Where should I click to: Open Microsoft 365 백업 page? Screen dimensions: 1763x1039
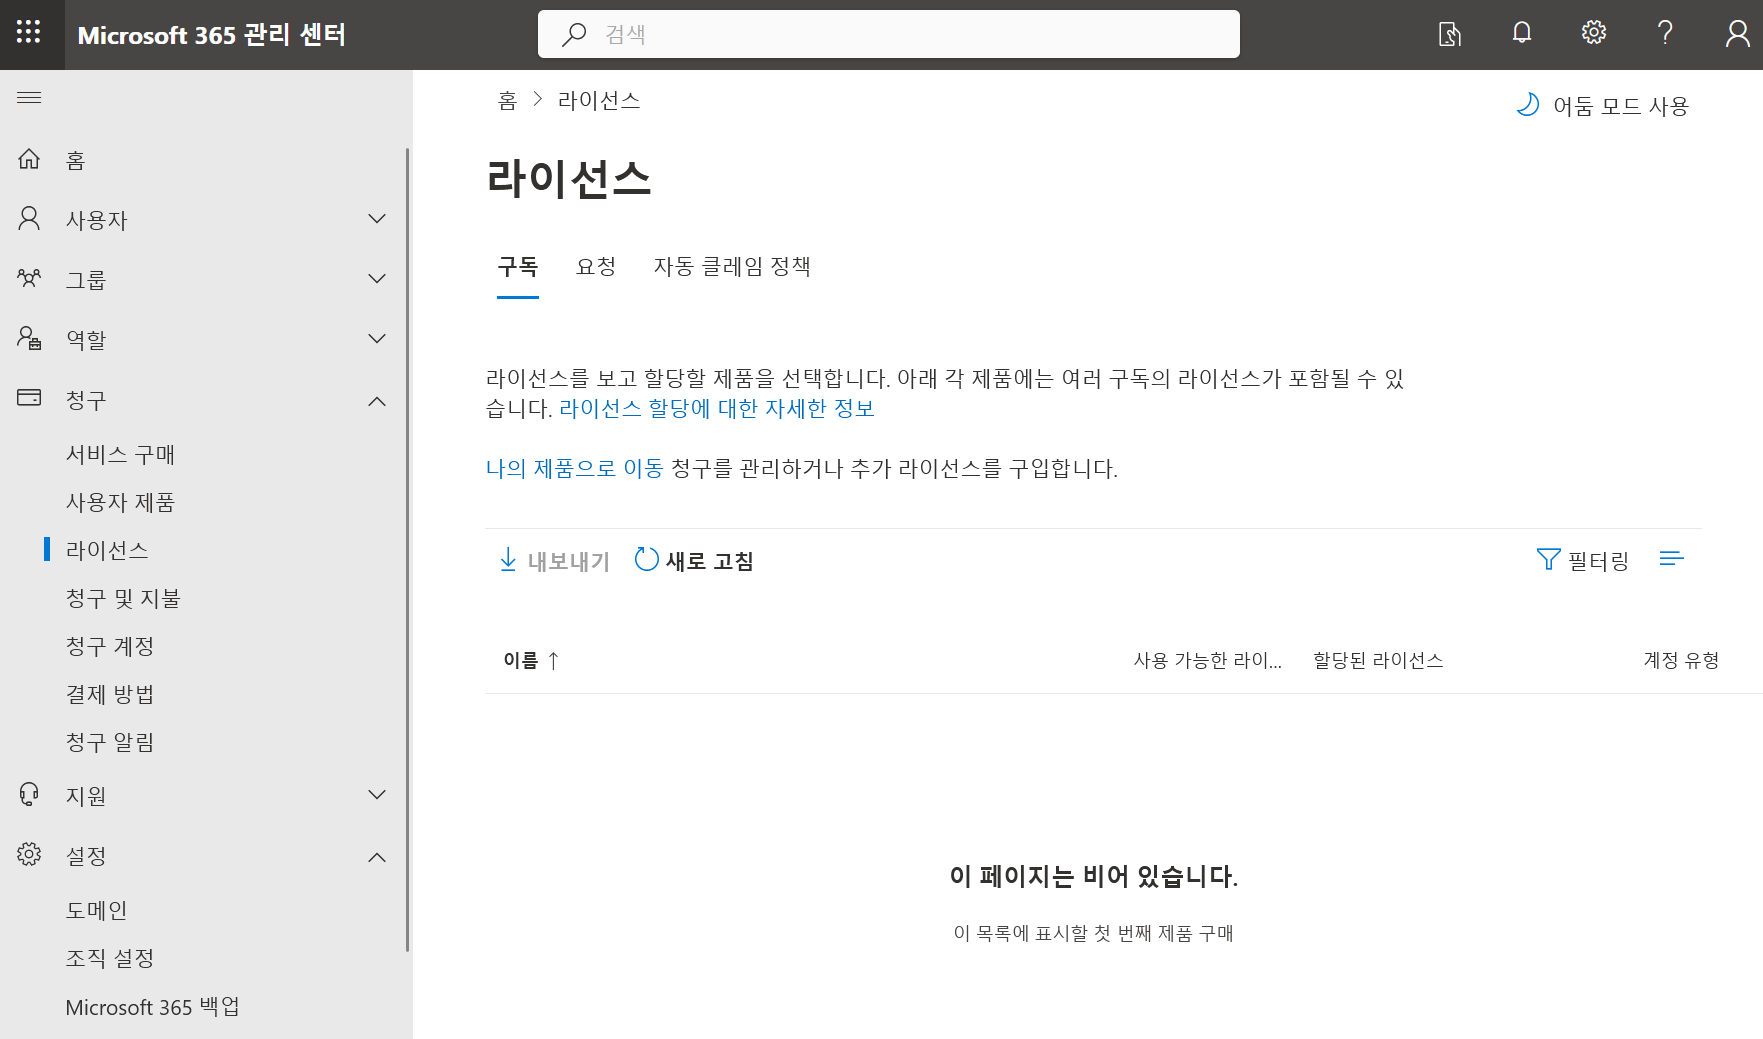[x=153, y=1006]
